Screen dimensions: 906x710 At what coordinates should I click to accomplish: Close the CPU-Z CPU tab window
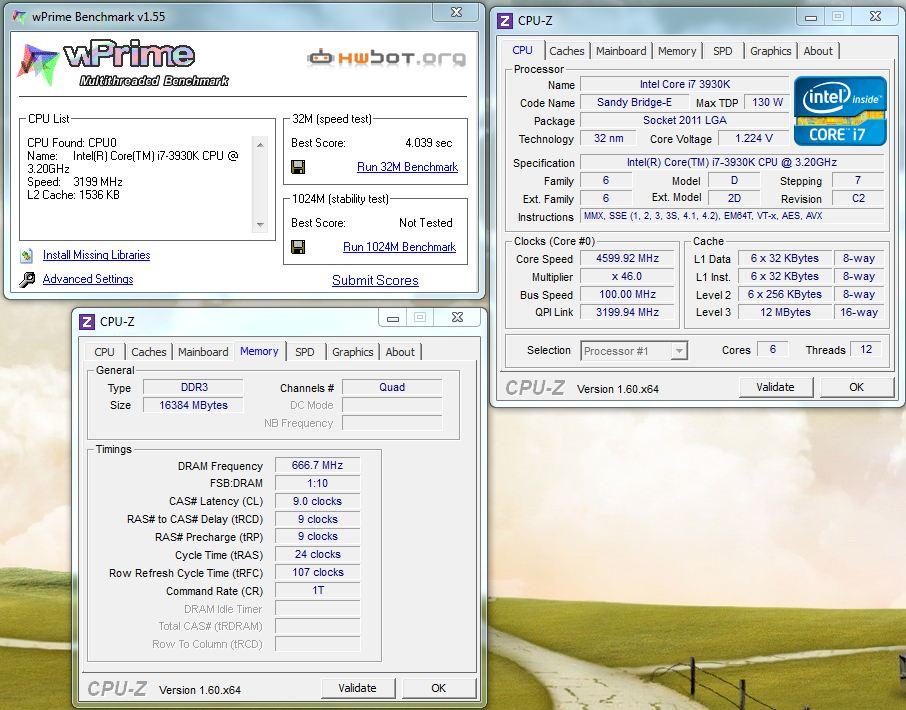point(875,17)
